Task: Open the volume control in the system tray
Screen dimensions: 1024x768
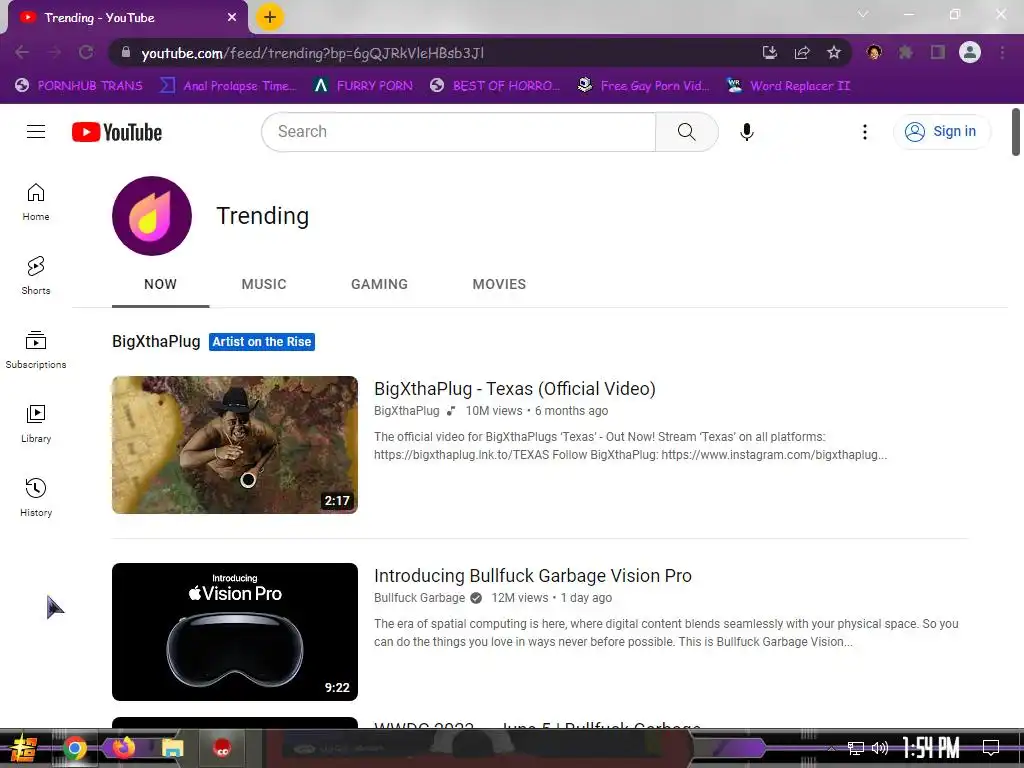Action: (880, 748)
